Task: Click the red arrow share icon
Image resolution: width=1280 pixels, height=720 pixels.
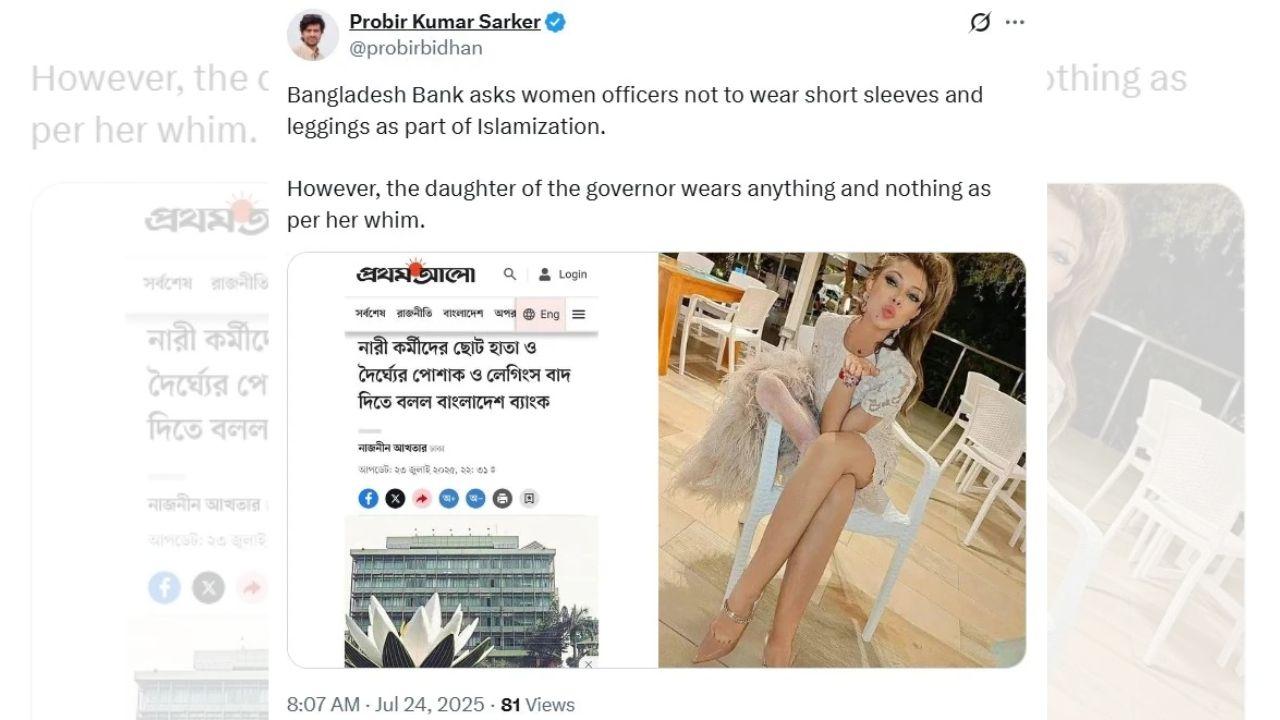Action: [x=422, y=498]
